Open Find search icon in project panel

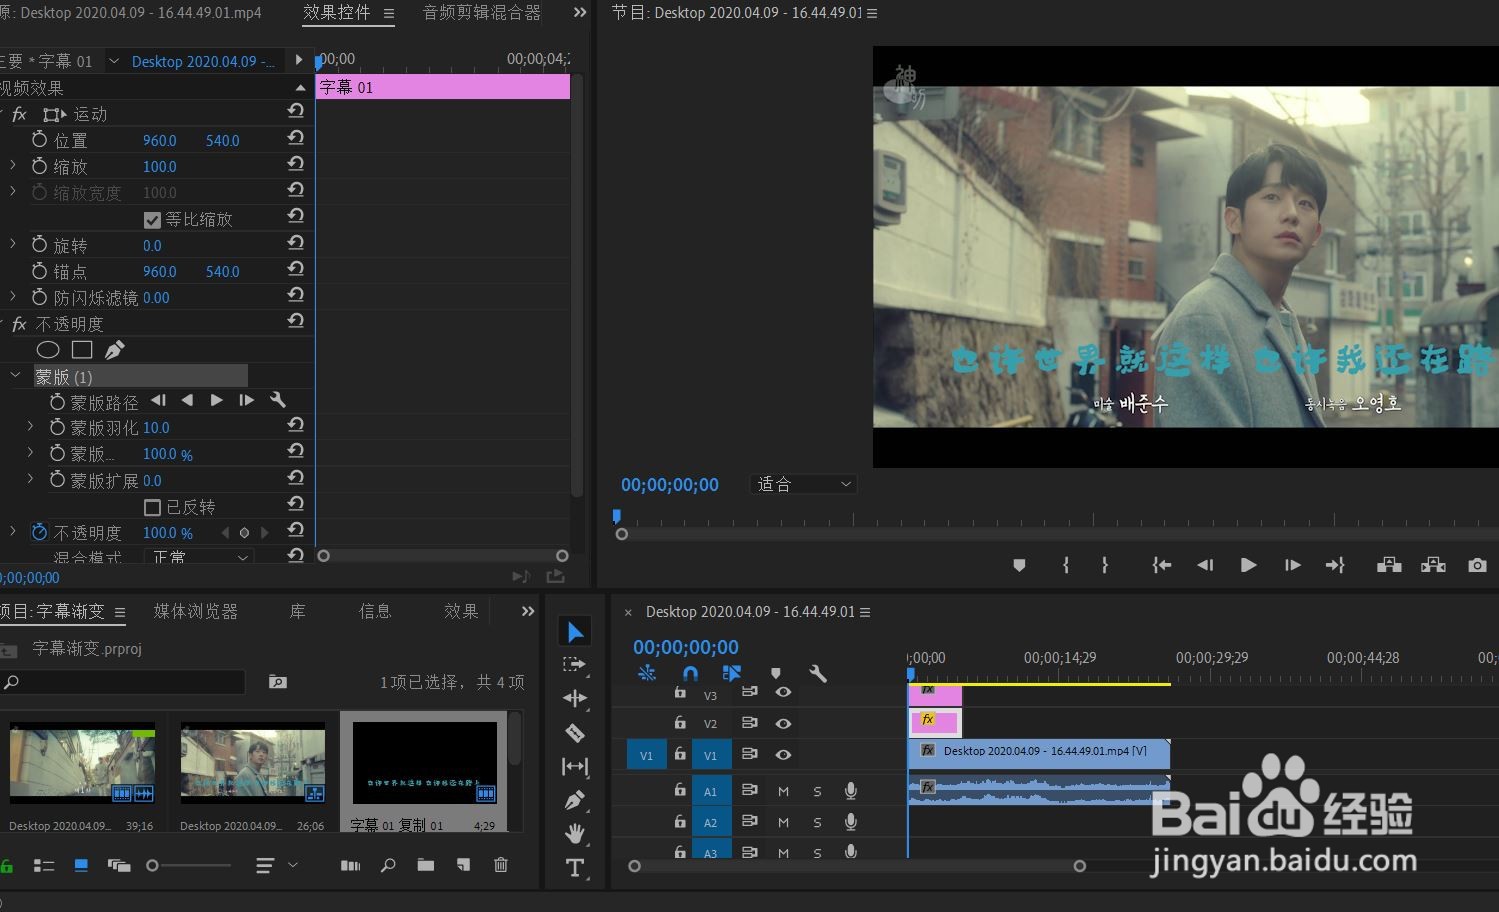click(388, 865)
